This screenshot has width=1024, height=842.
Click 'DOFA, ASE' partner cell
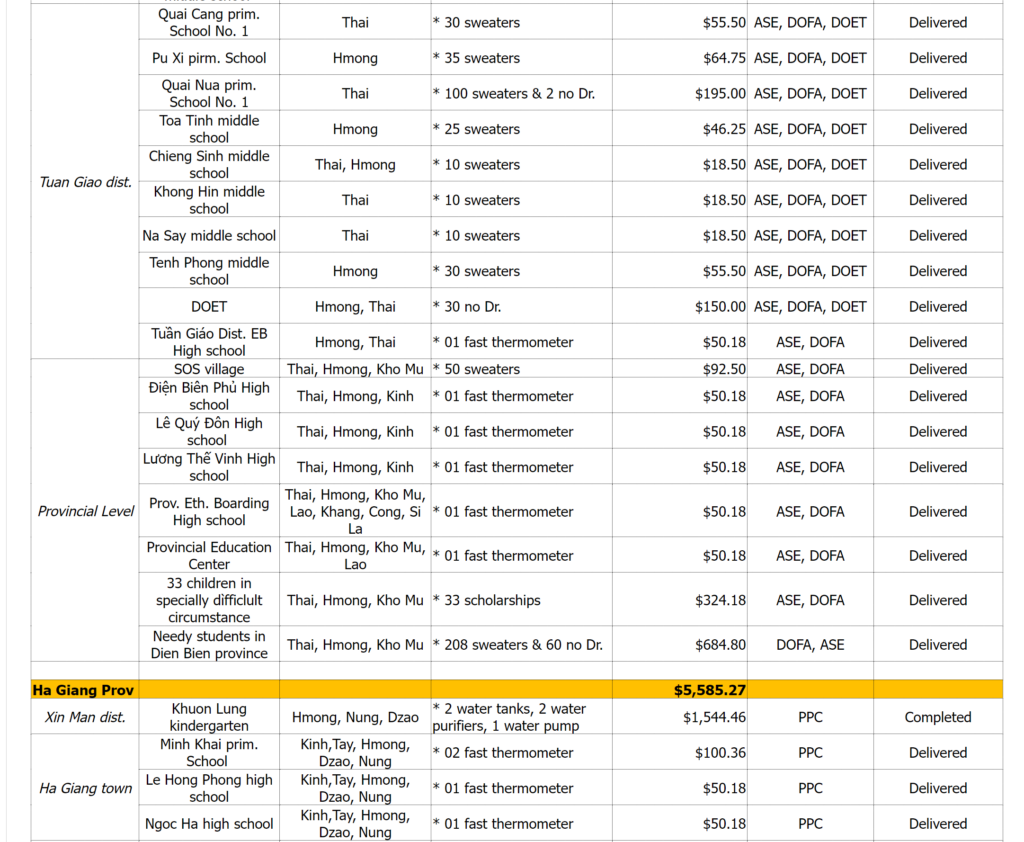pyautogui.click(x=810, y=644)
